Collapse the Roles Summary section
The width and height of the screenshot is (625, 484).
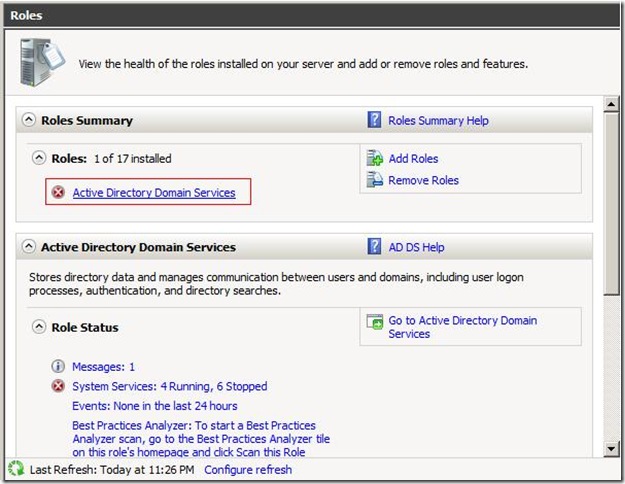28,119
